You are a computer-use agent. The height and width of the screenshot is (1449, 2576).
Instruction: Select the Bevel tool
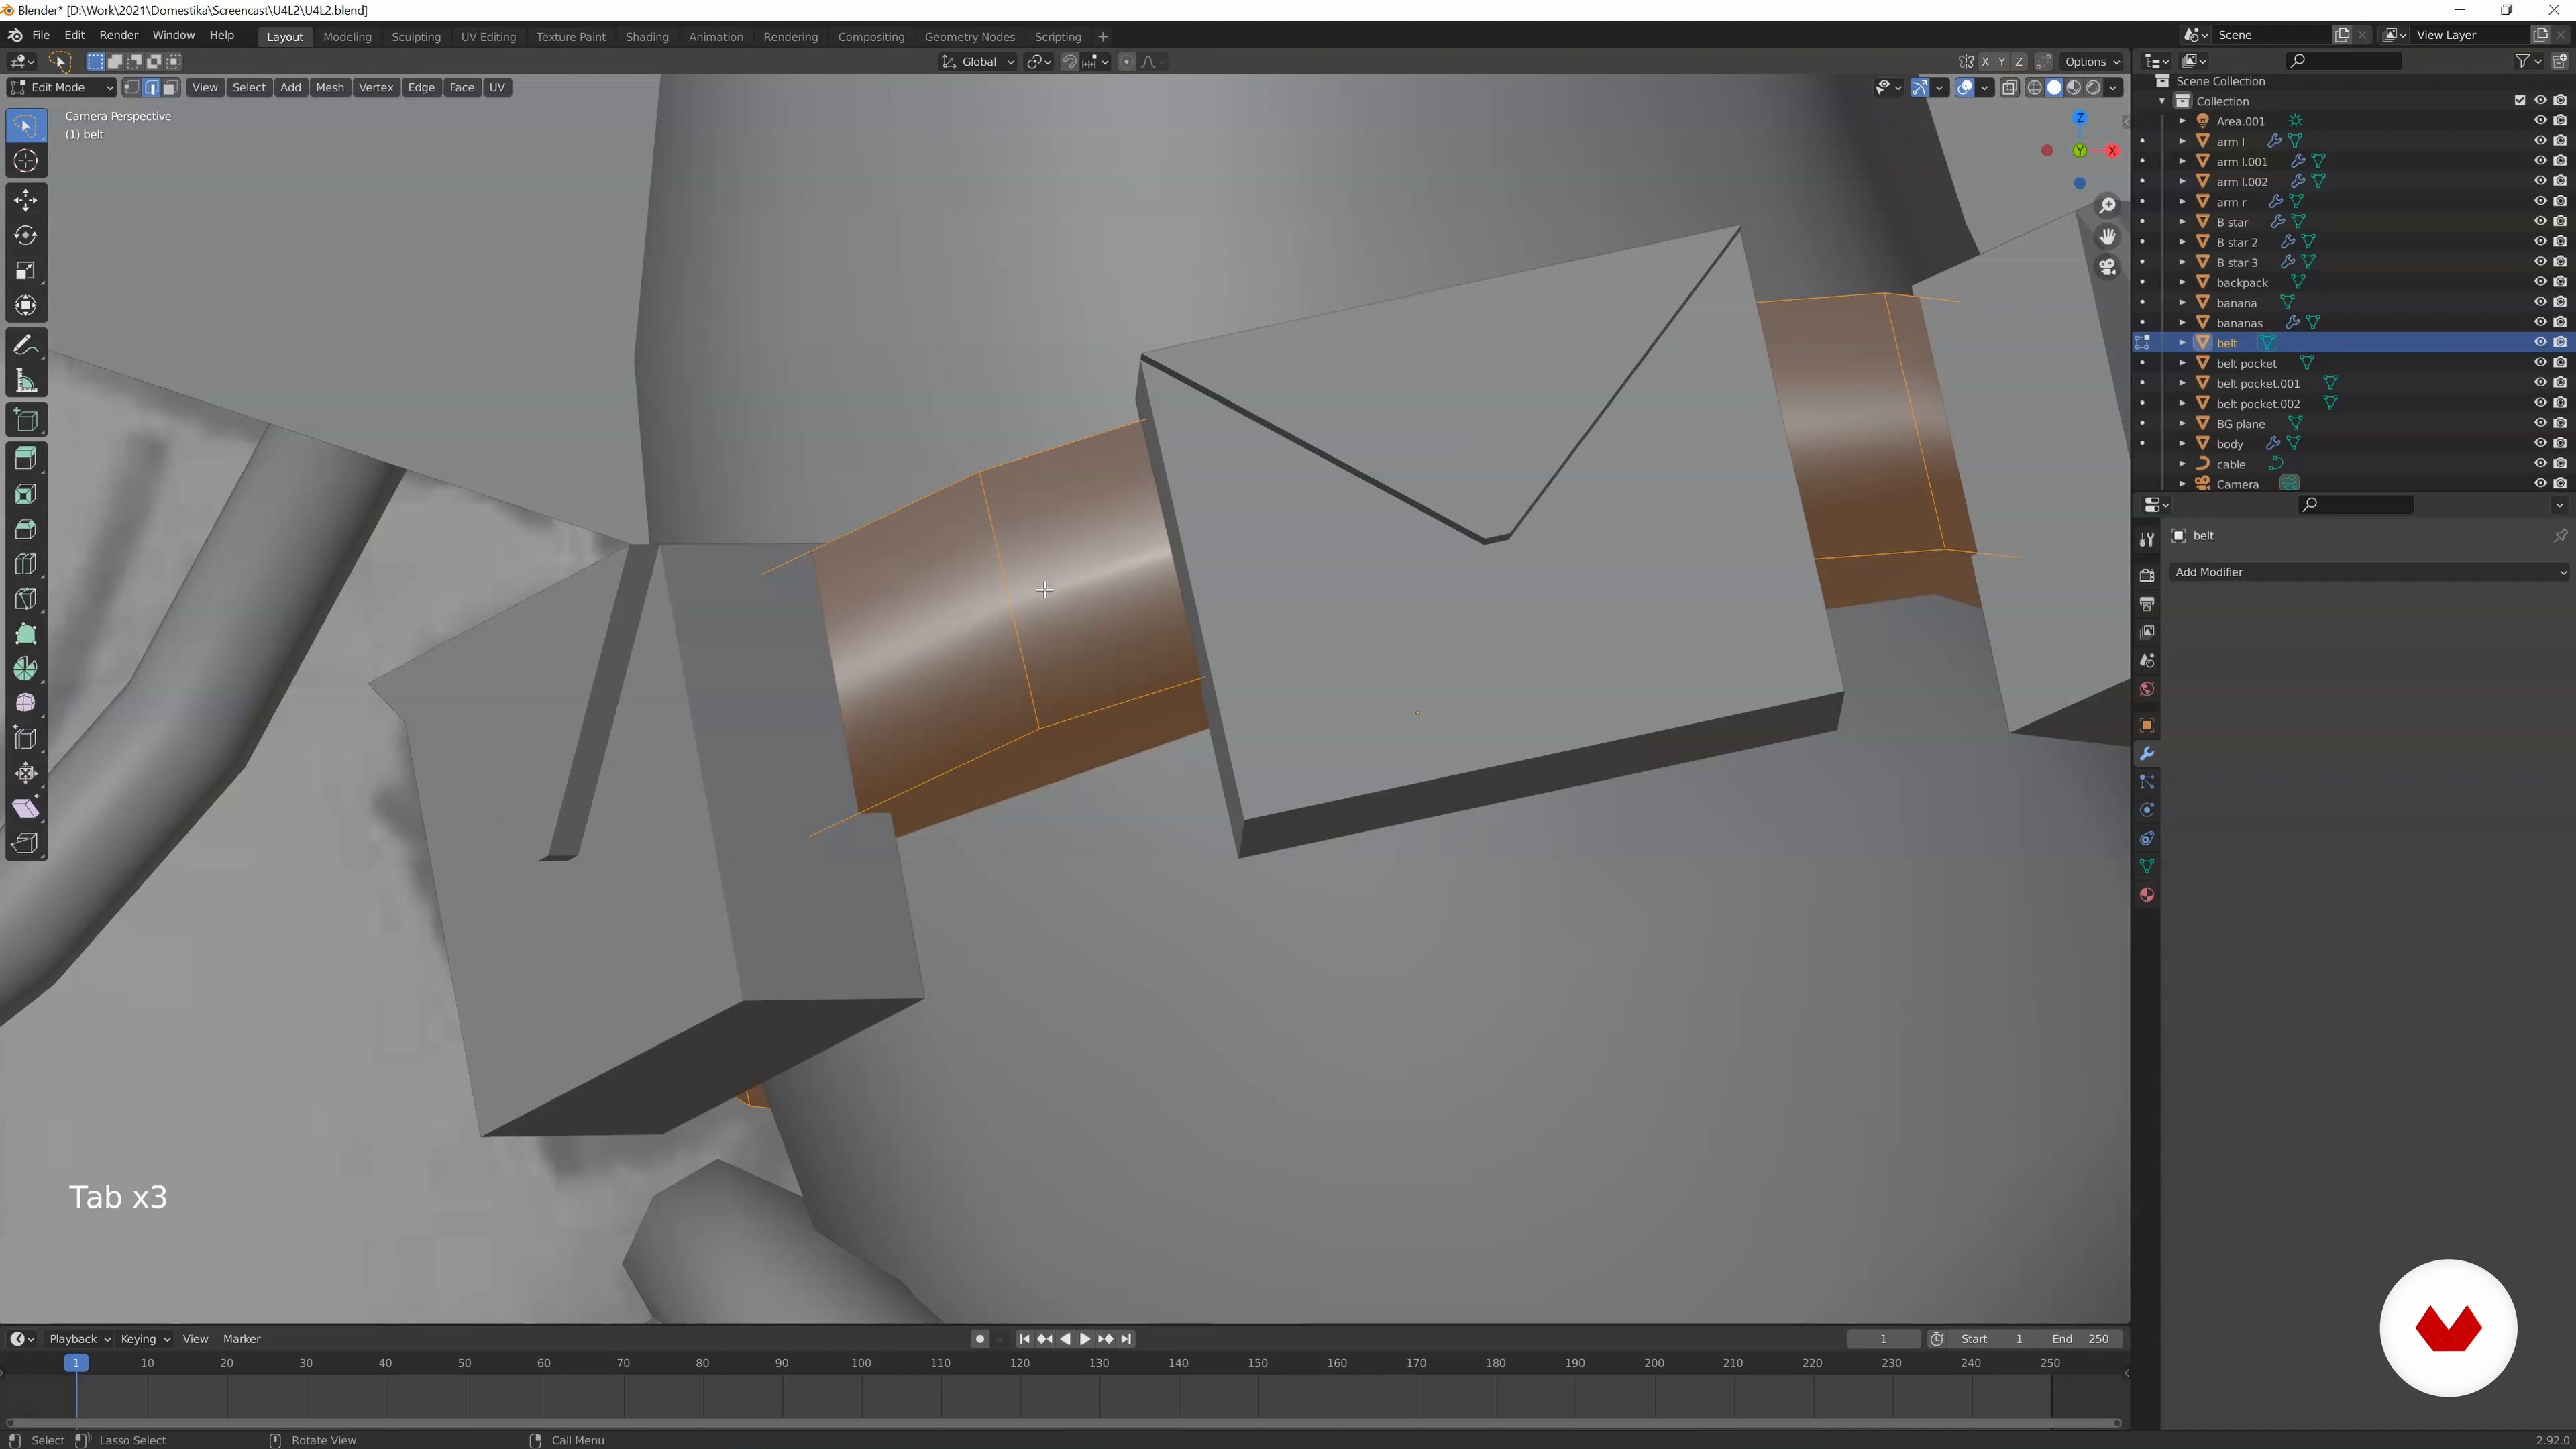pos(25,529)
